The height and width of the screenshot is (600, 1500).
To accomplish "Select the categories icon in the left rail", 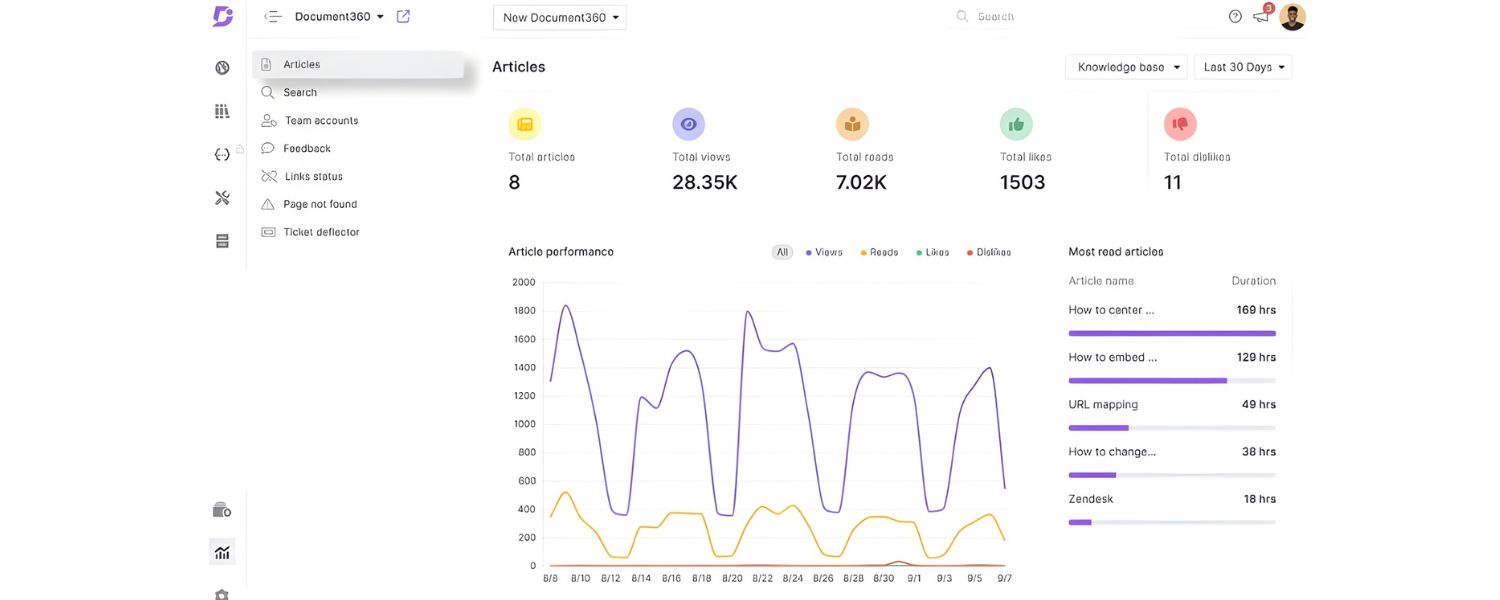I will (221, 110).
